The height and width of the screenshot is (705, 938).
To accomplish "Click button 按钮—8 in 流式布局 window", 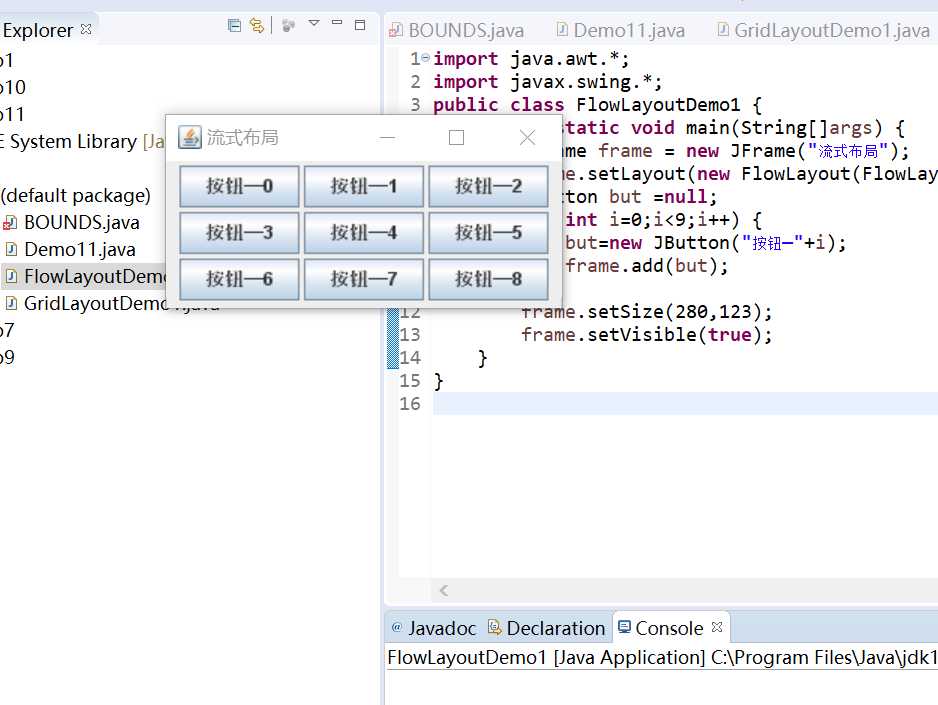I will [x=488, y=279].
